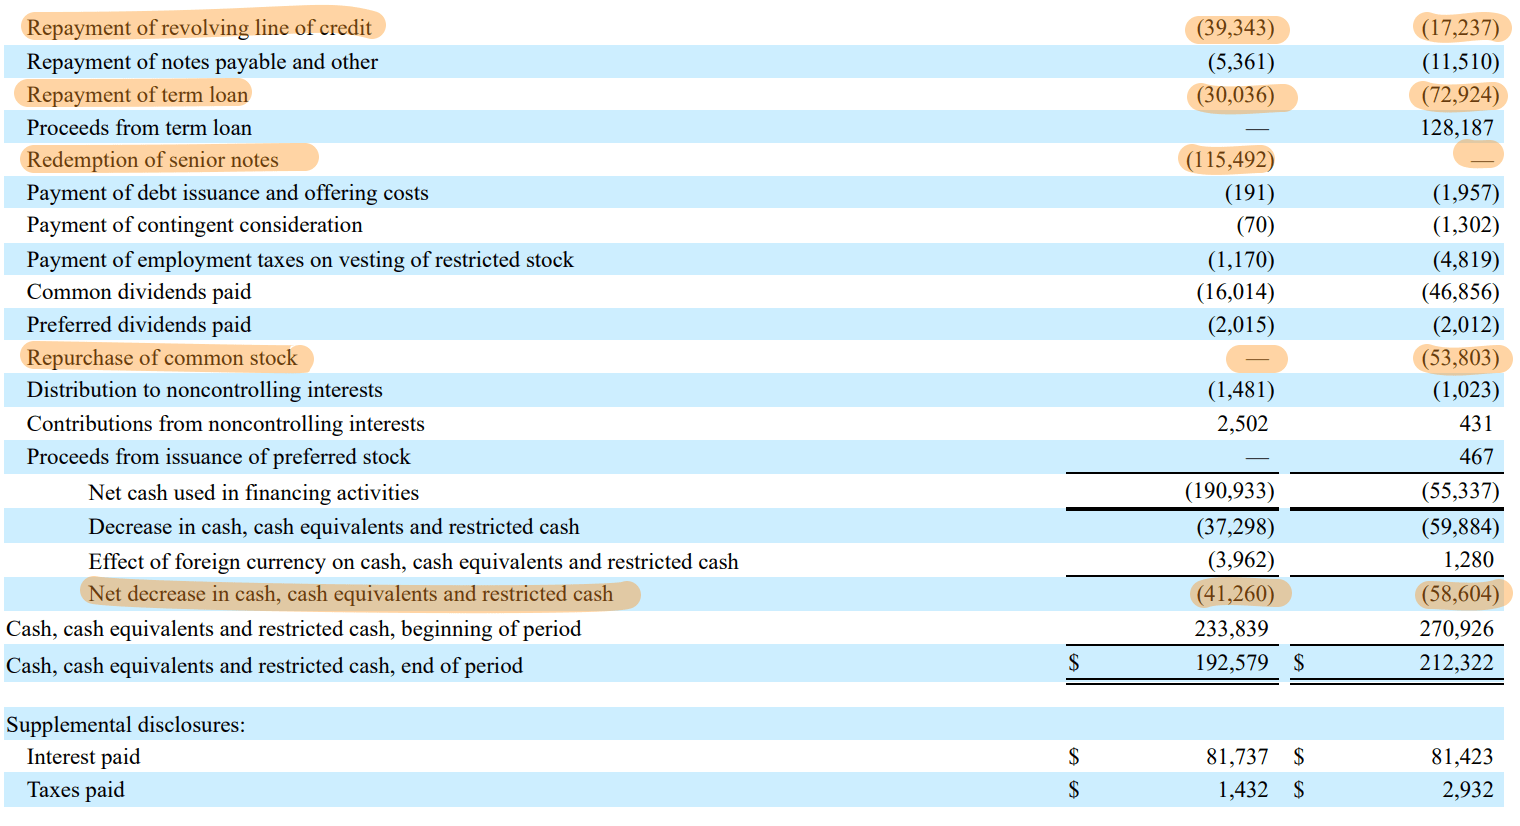This screenshot has width=1520, height=826.
Task: Click the value 270,926
Action: (1456, 629)
